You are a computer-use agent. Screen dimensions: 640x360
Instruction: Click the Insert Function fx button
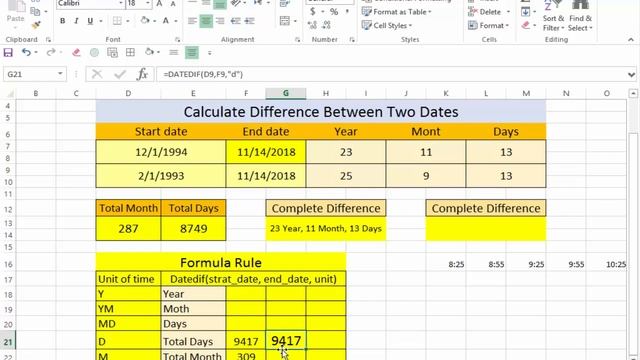[x=142, y=74]
